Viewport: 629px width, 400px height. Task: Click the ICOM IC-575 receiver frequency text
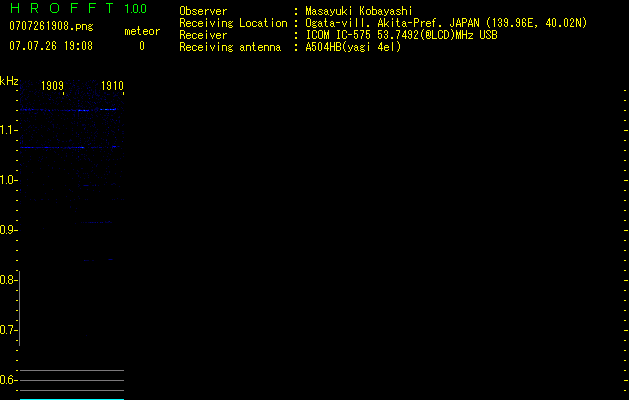click(x=401, y=35)
